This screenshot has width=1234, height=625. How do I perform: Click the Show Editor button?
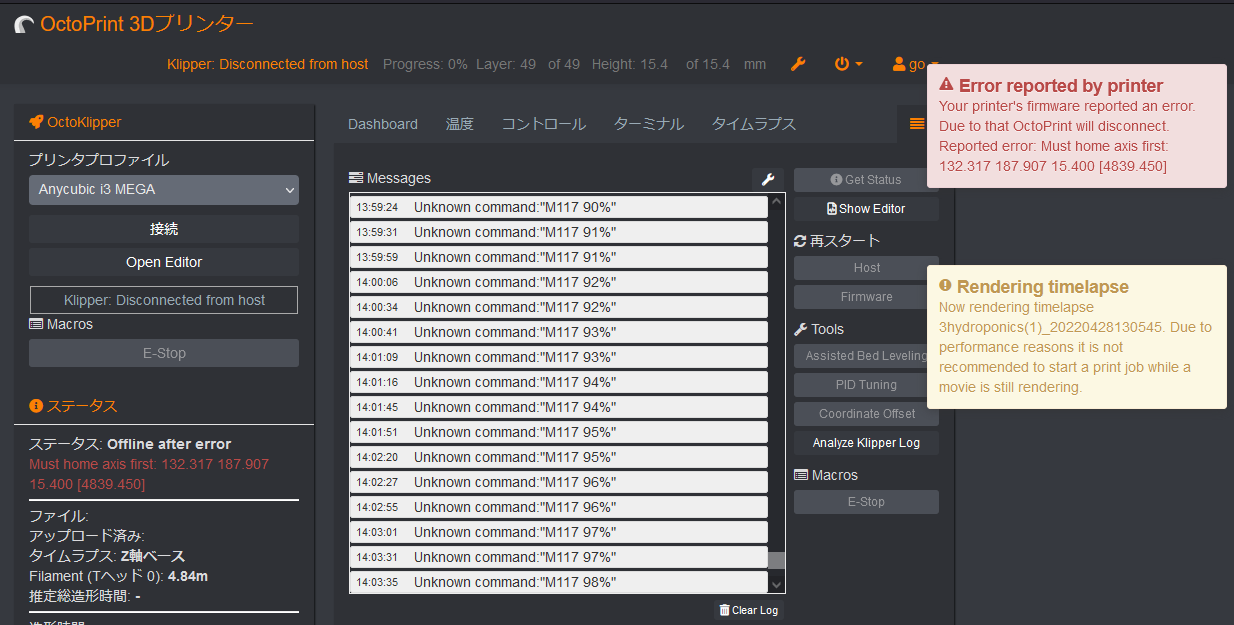coord(866,209)
